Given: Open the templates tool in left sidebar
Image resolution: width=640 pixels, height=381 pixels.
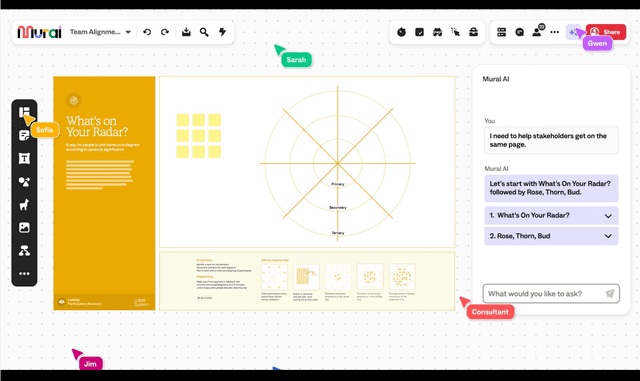Looking at the screenshot, I should pos(24,112).
